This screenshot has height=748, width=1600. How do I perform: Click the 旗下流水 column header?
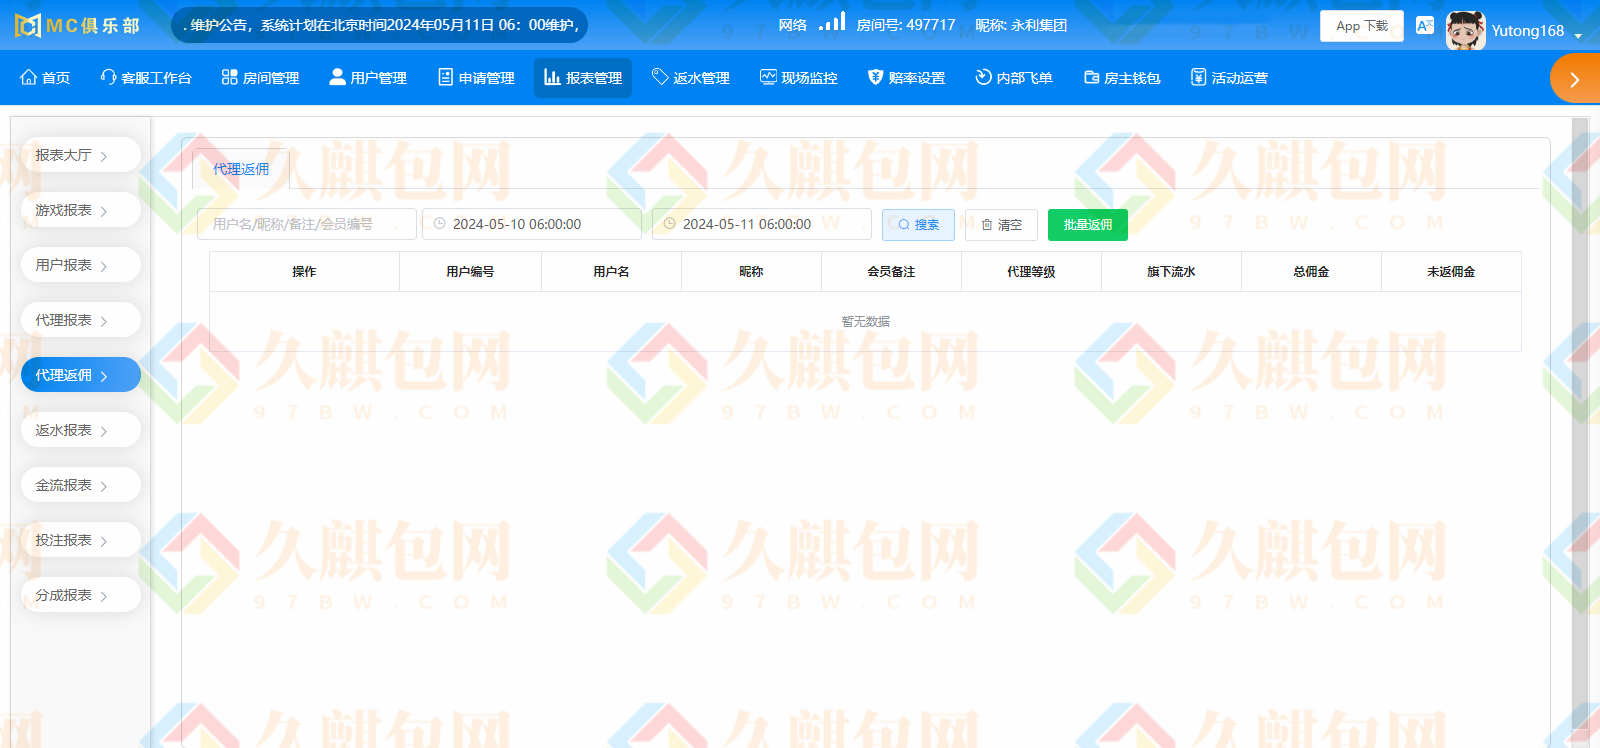(1171, 272)
